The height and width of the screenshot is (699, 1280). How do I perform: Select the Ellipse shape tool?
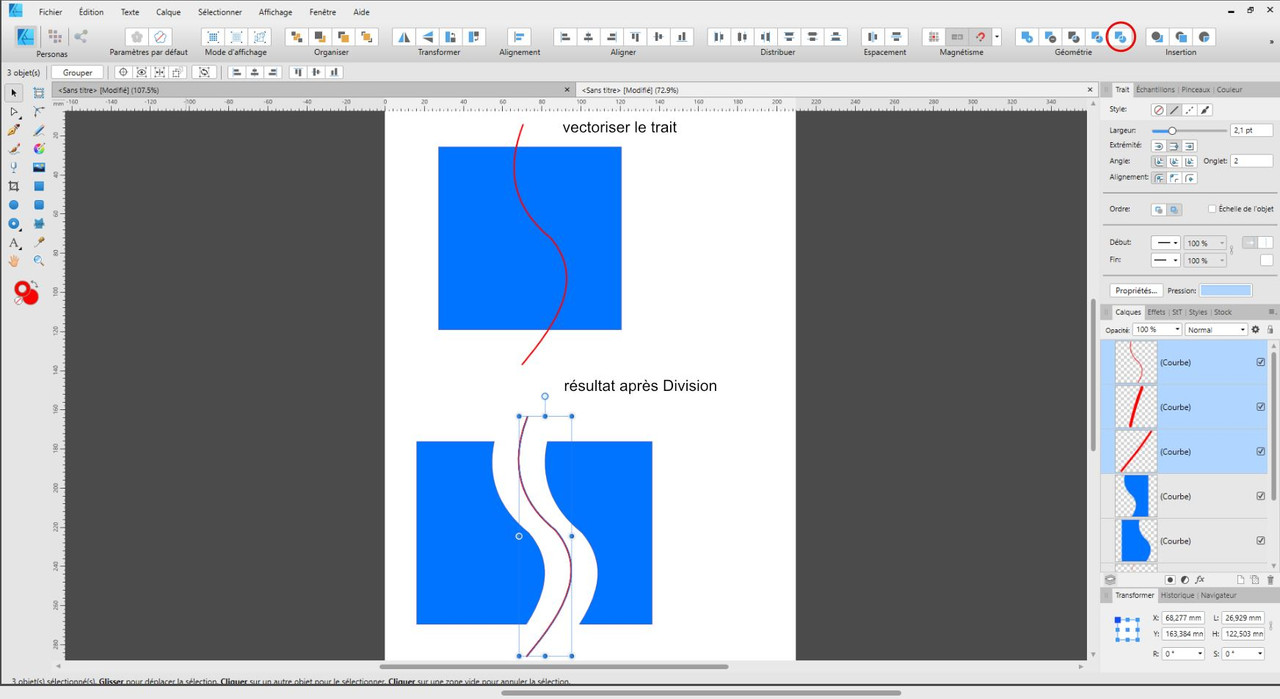(14, 205)
